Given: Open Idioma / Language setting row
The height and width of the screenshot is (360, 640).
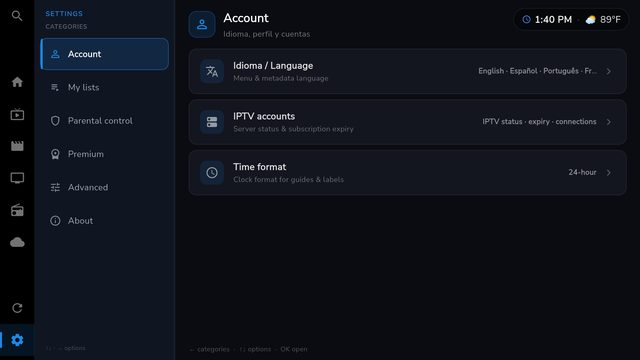Looking at the screenshot, I should tap(407, 71).
